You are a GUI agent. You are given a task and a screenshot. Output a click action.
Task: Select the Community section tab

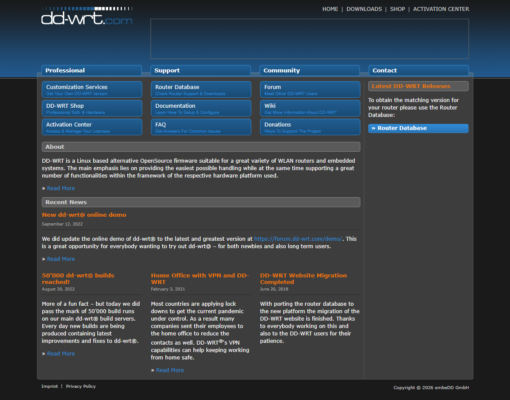tap(309, 70)
